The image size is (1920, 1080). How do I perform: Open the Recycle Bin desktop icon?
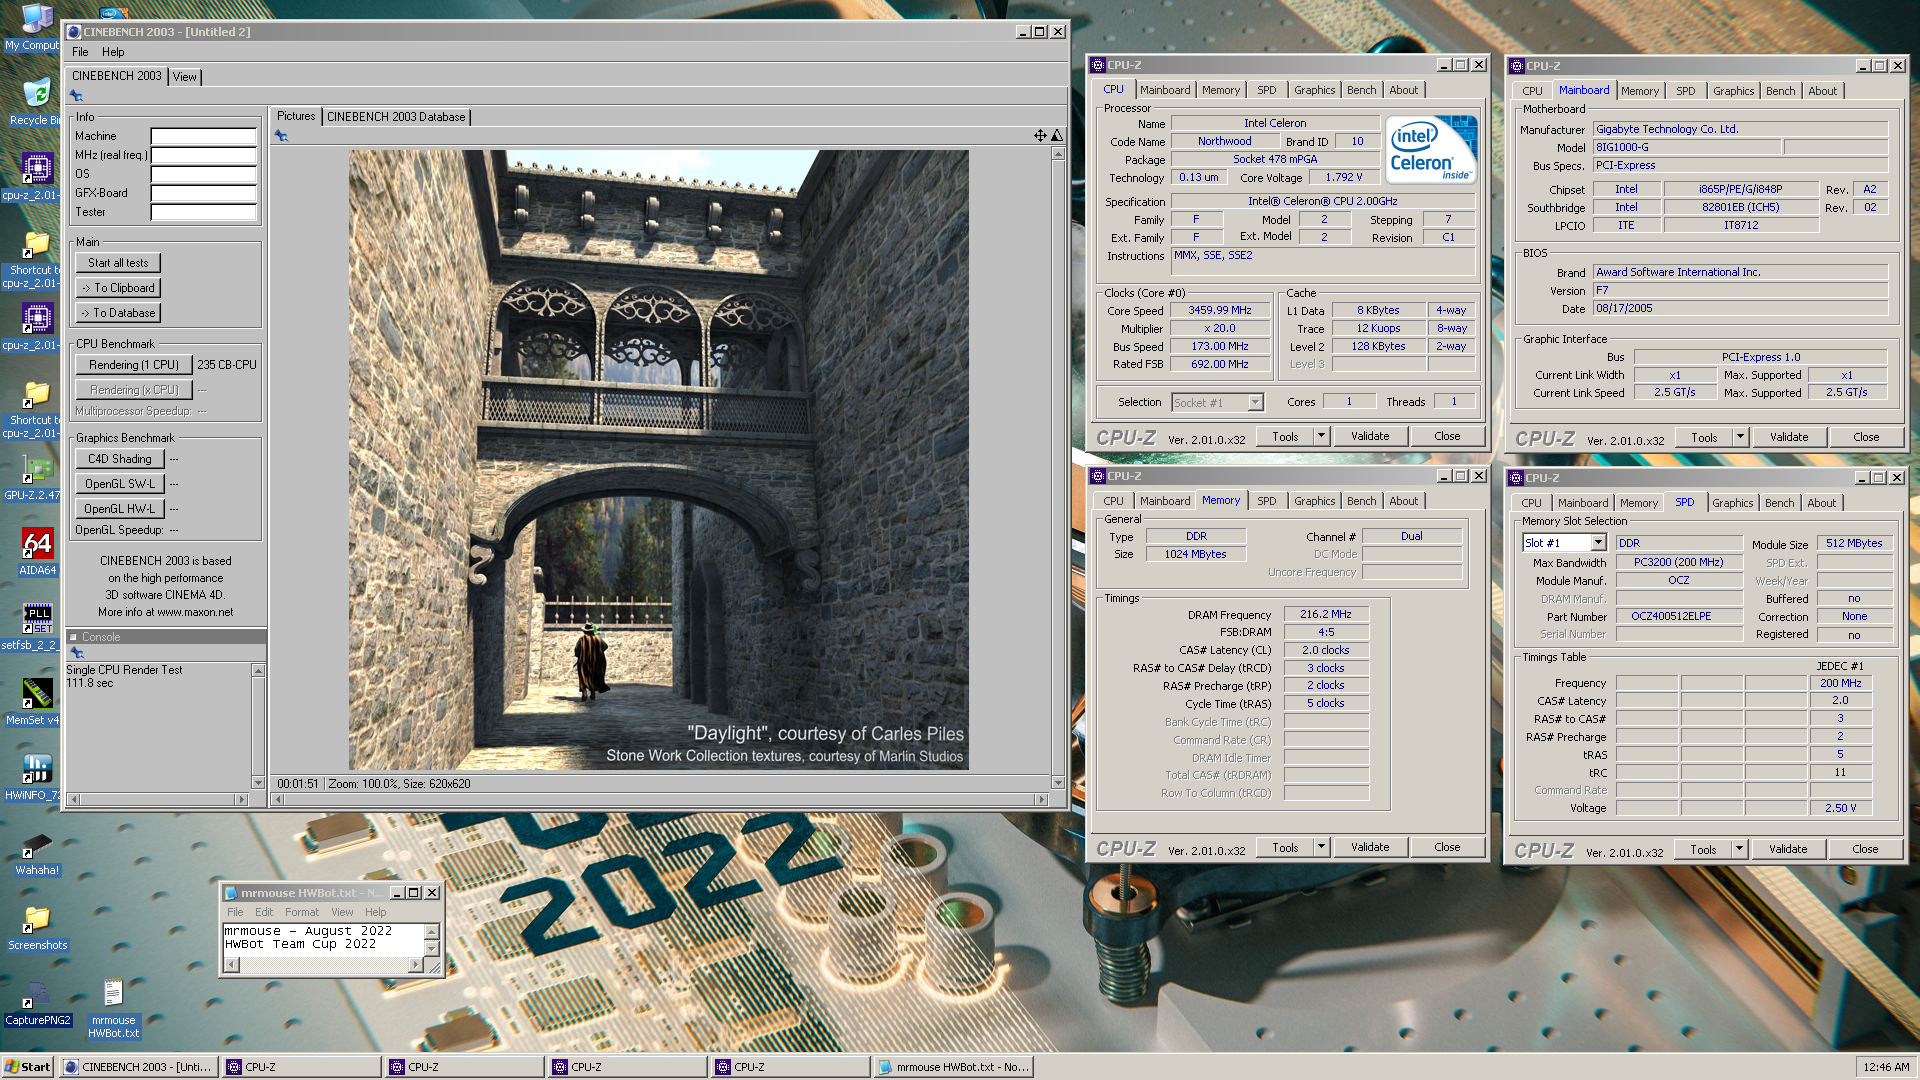36,101
